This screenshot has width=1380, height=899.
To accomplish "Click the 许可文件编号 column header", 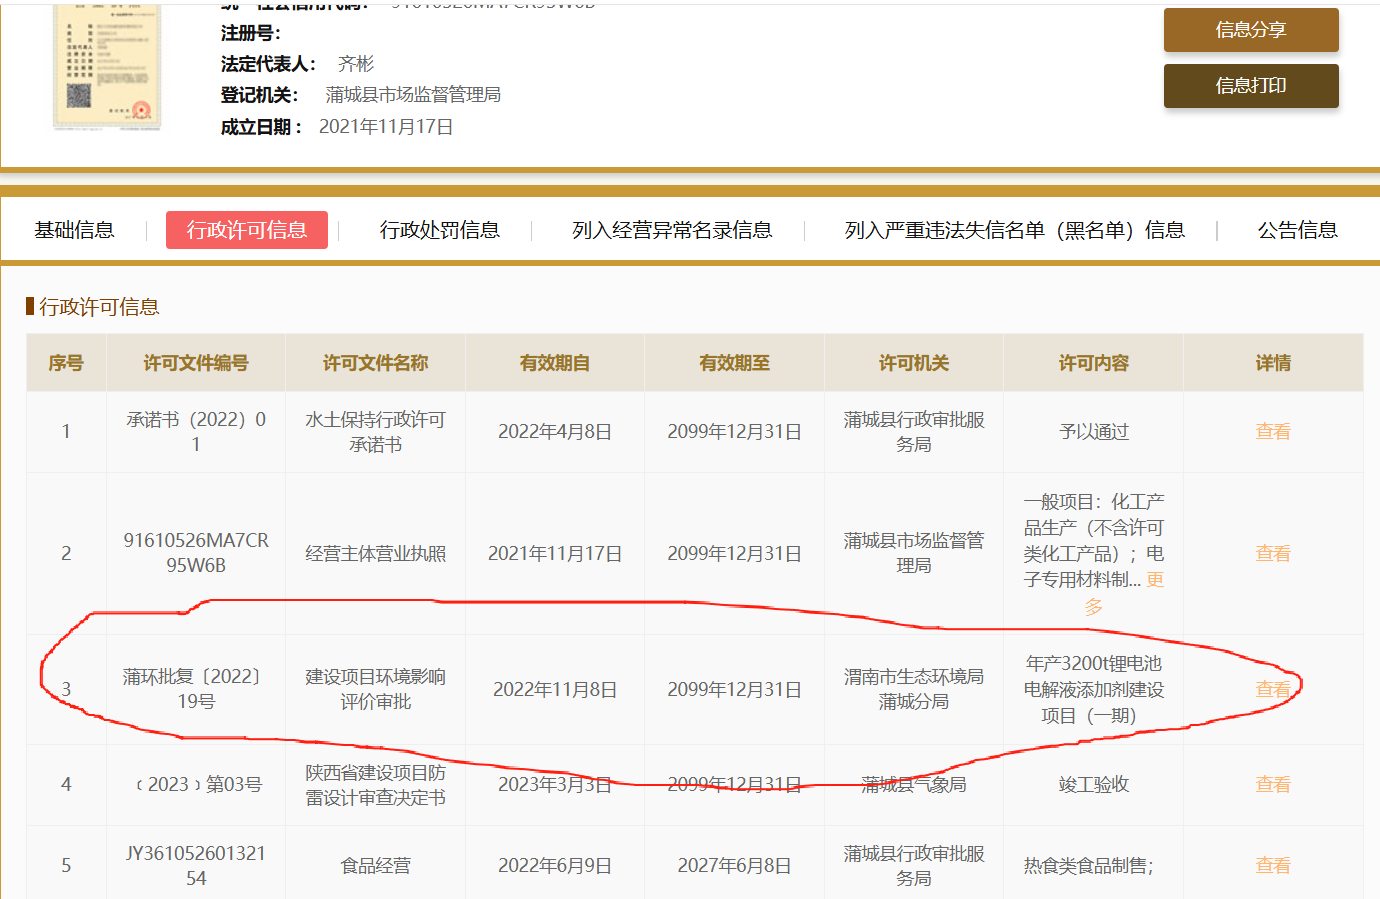I will (x=196, y=363).
